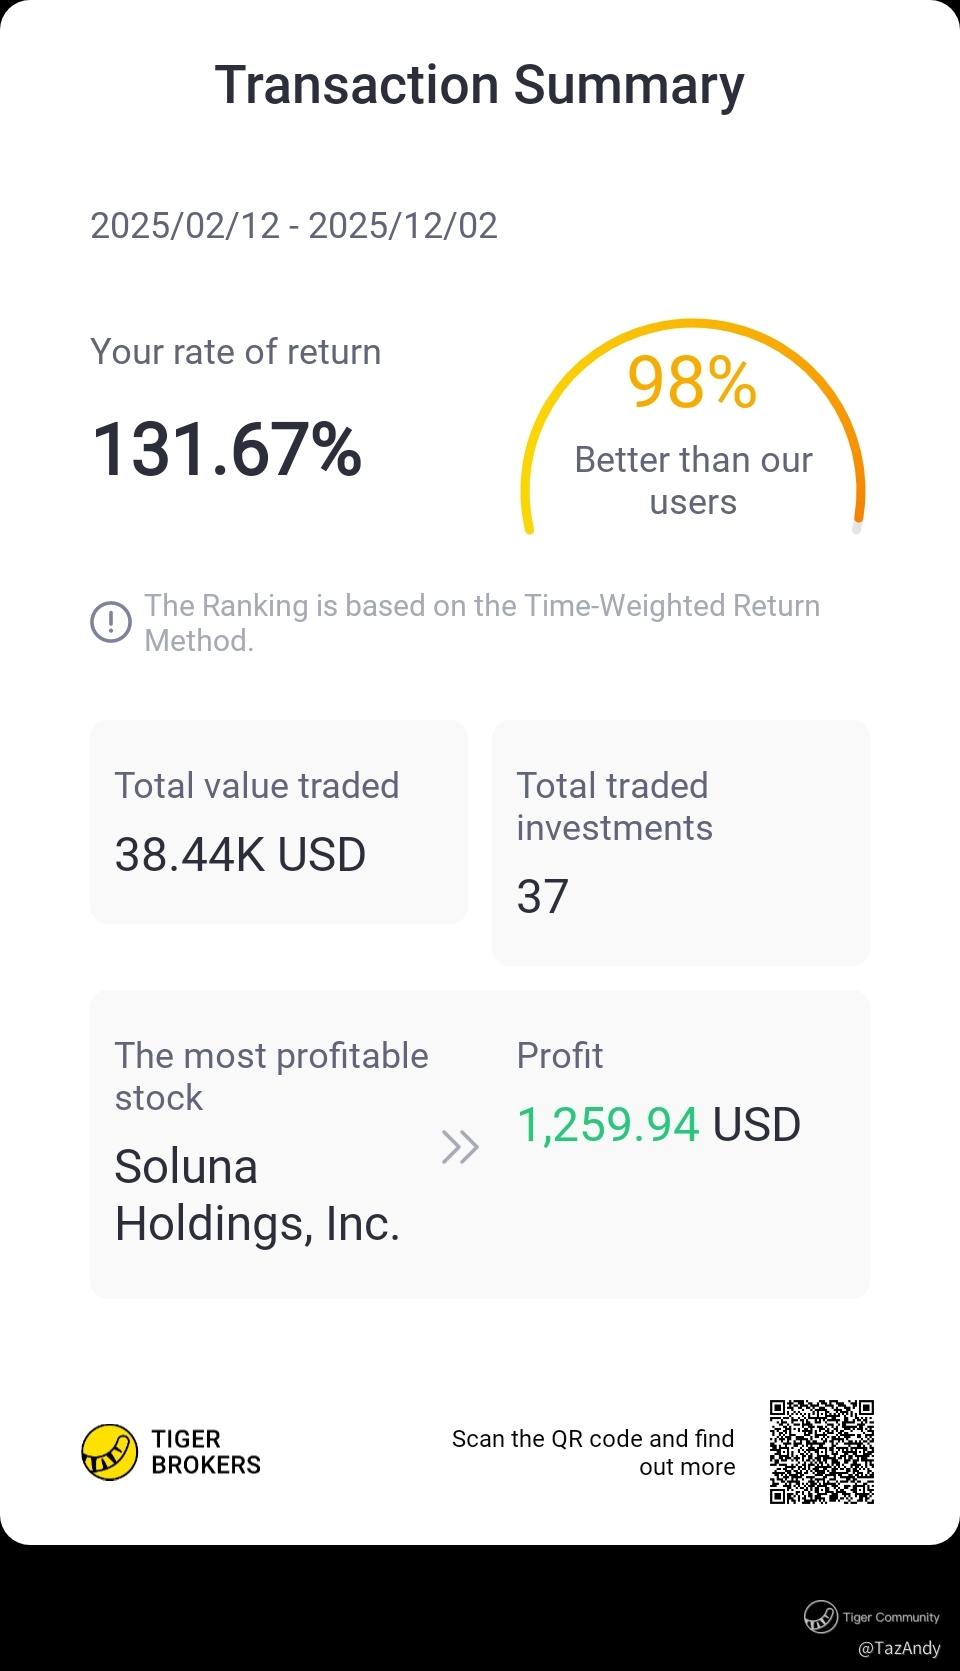Click the Tiger Brokers logo icon
The height and width of the screenshot is (1671, 960).
[109, 1452]
